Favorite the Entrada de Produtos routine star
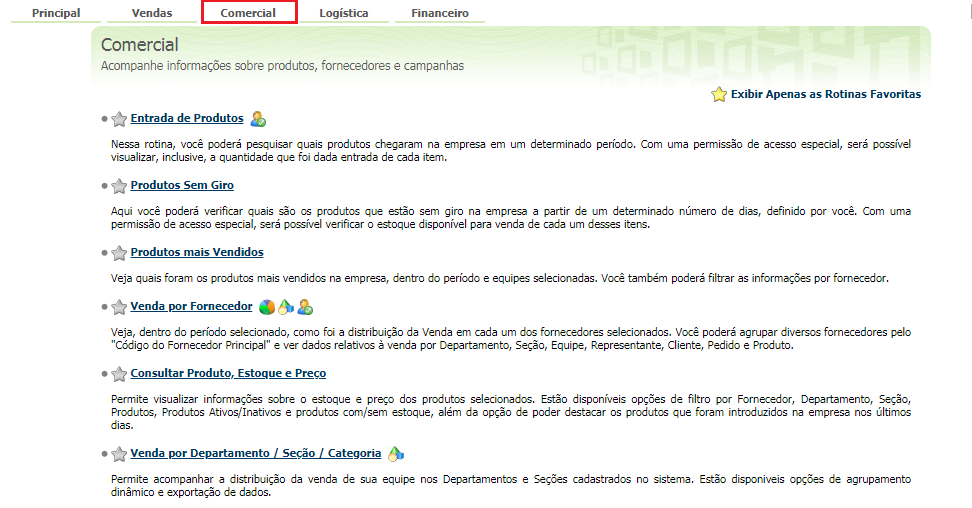 tap(119, 118)
